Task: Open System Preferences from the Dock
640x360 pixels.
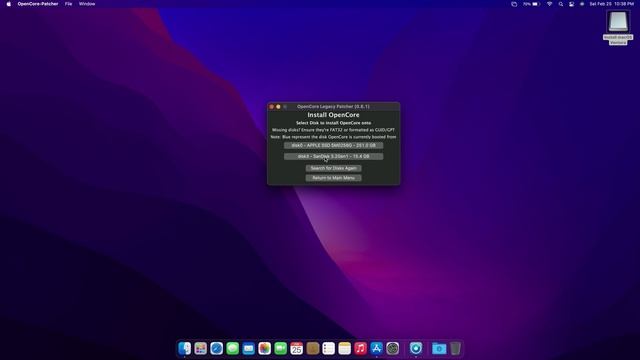Action: tap(393, 348)
